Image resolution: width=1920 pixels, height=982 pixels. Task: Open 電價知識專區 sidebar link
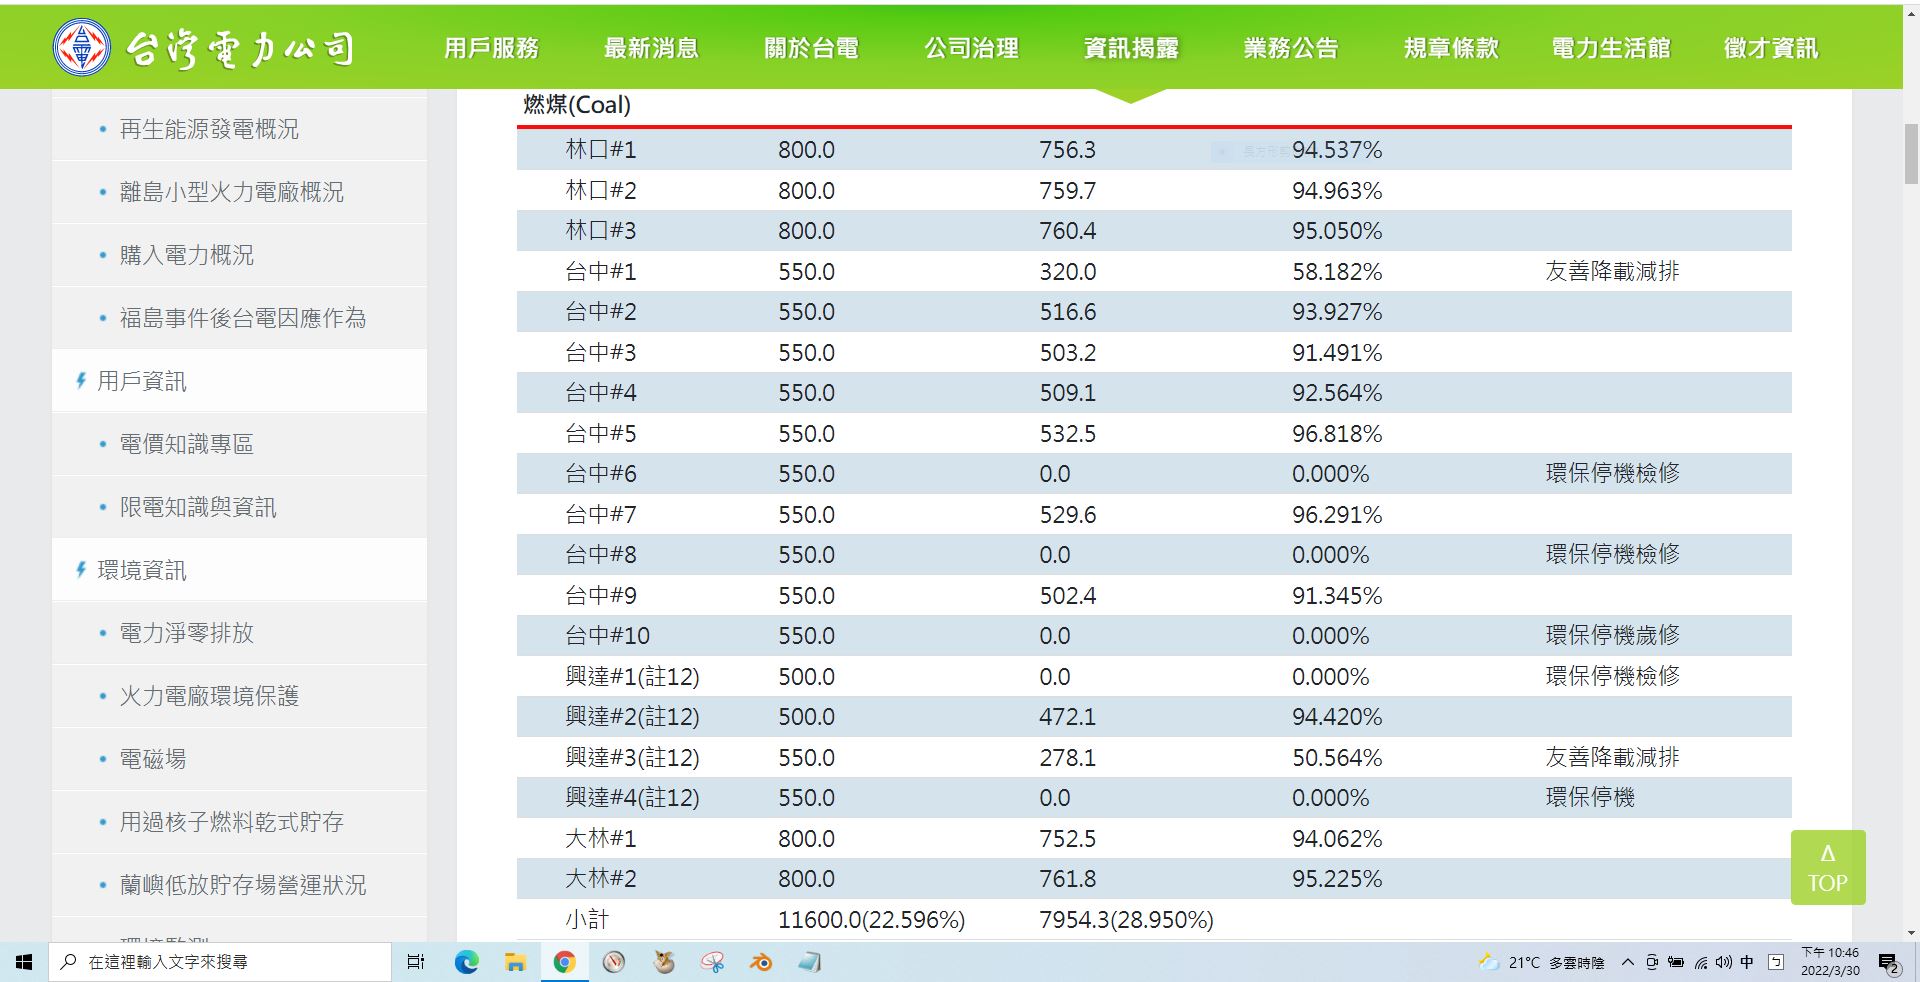tap(187, 444)
